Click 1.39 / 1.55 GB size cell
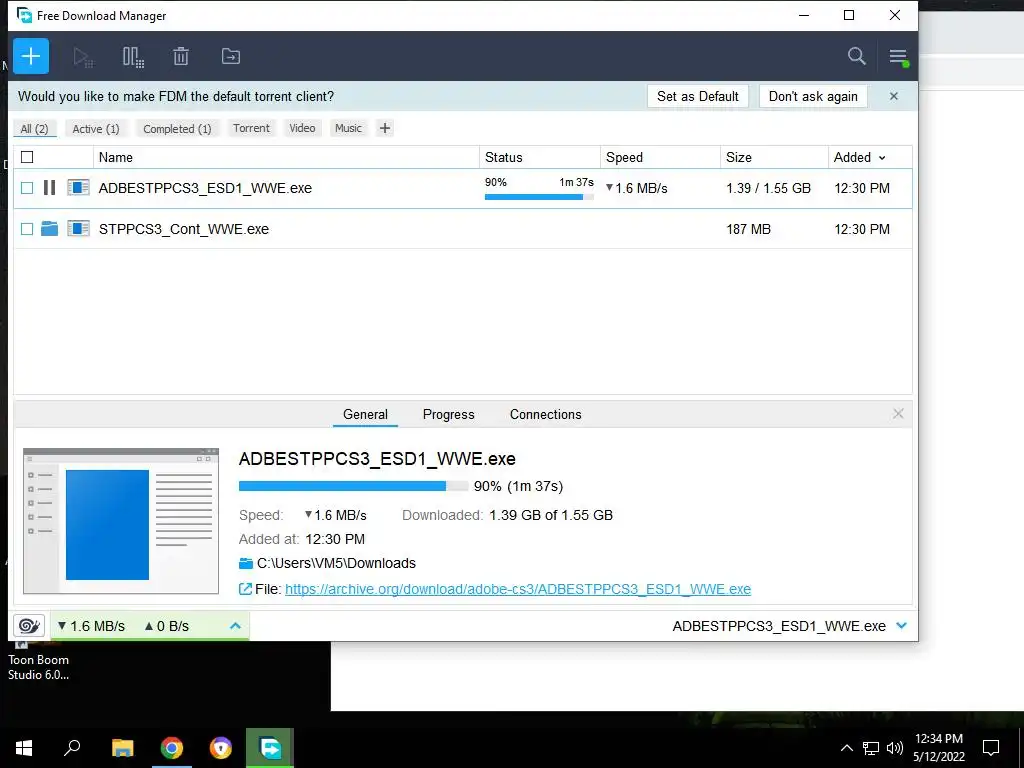Viewport: 1024px width, 768px height. coord(768,188)
